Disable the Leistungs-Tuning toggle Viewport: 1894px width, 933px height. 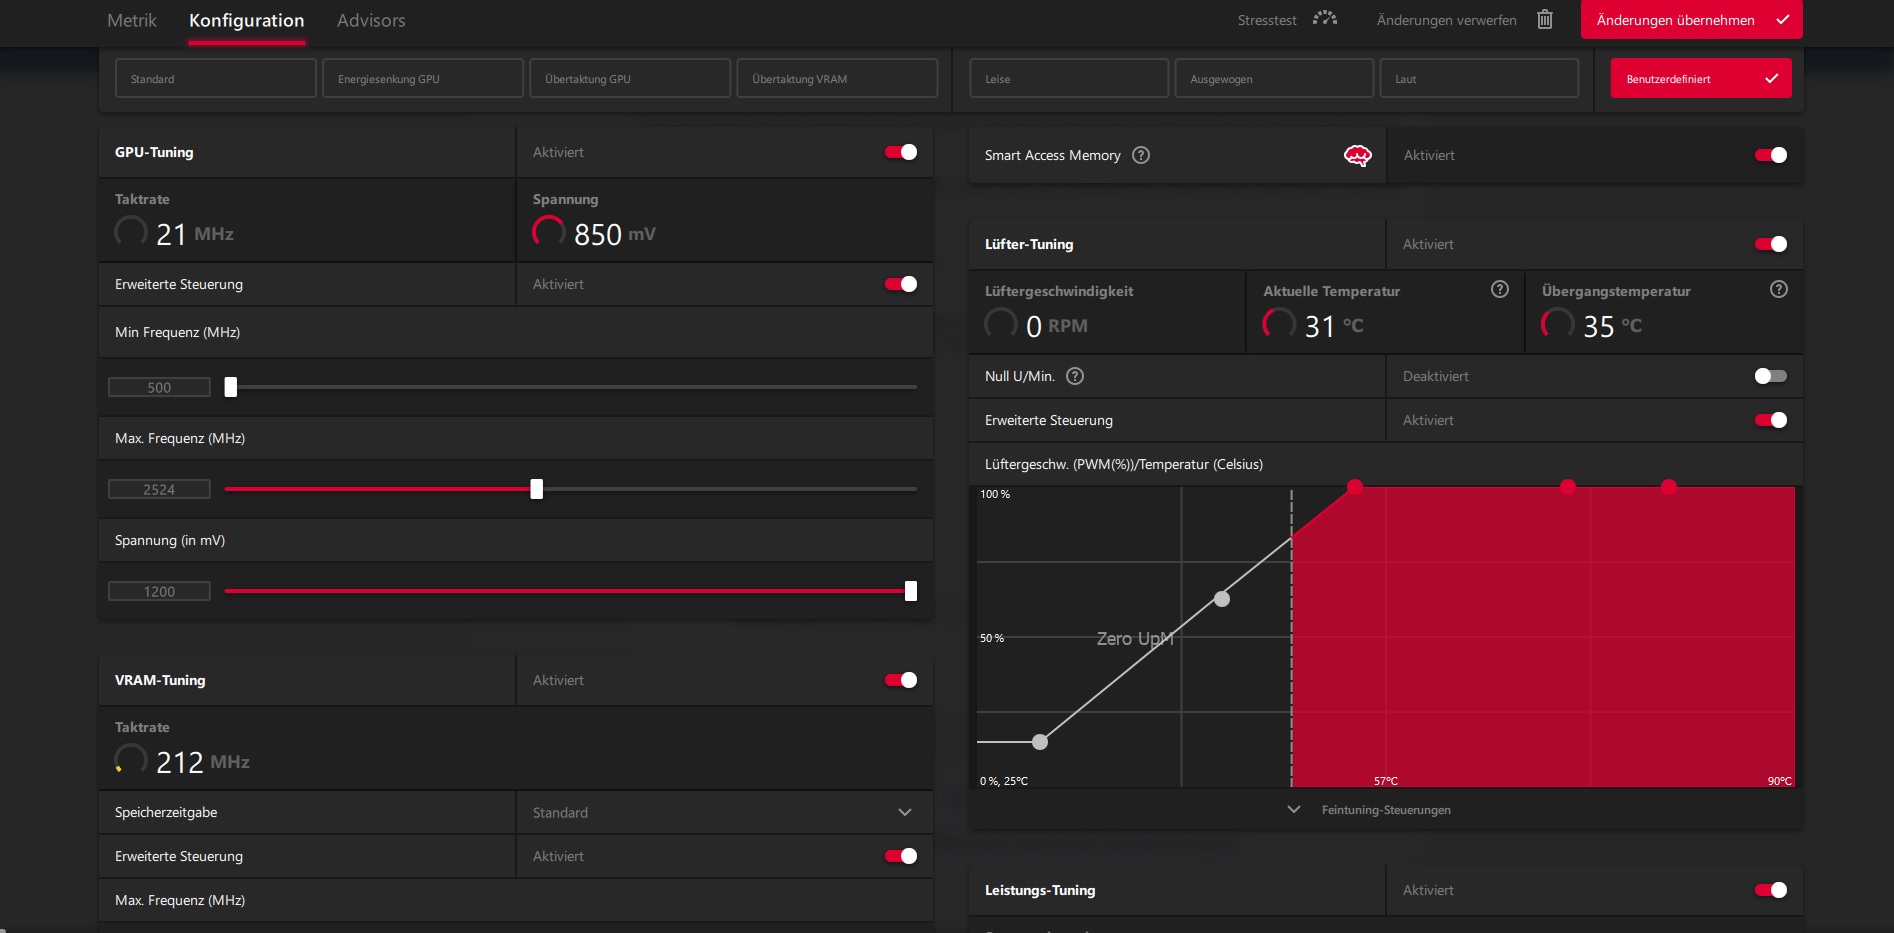[x=1771, y=890]
